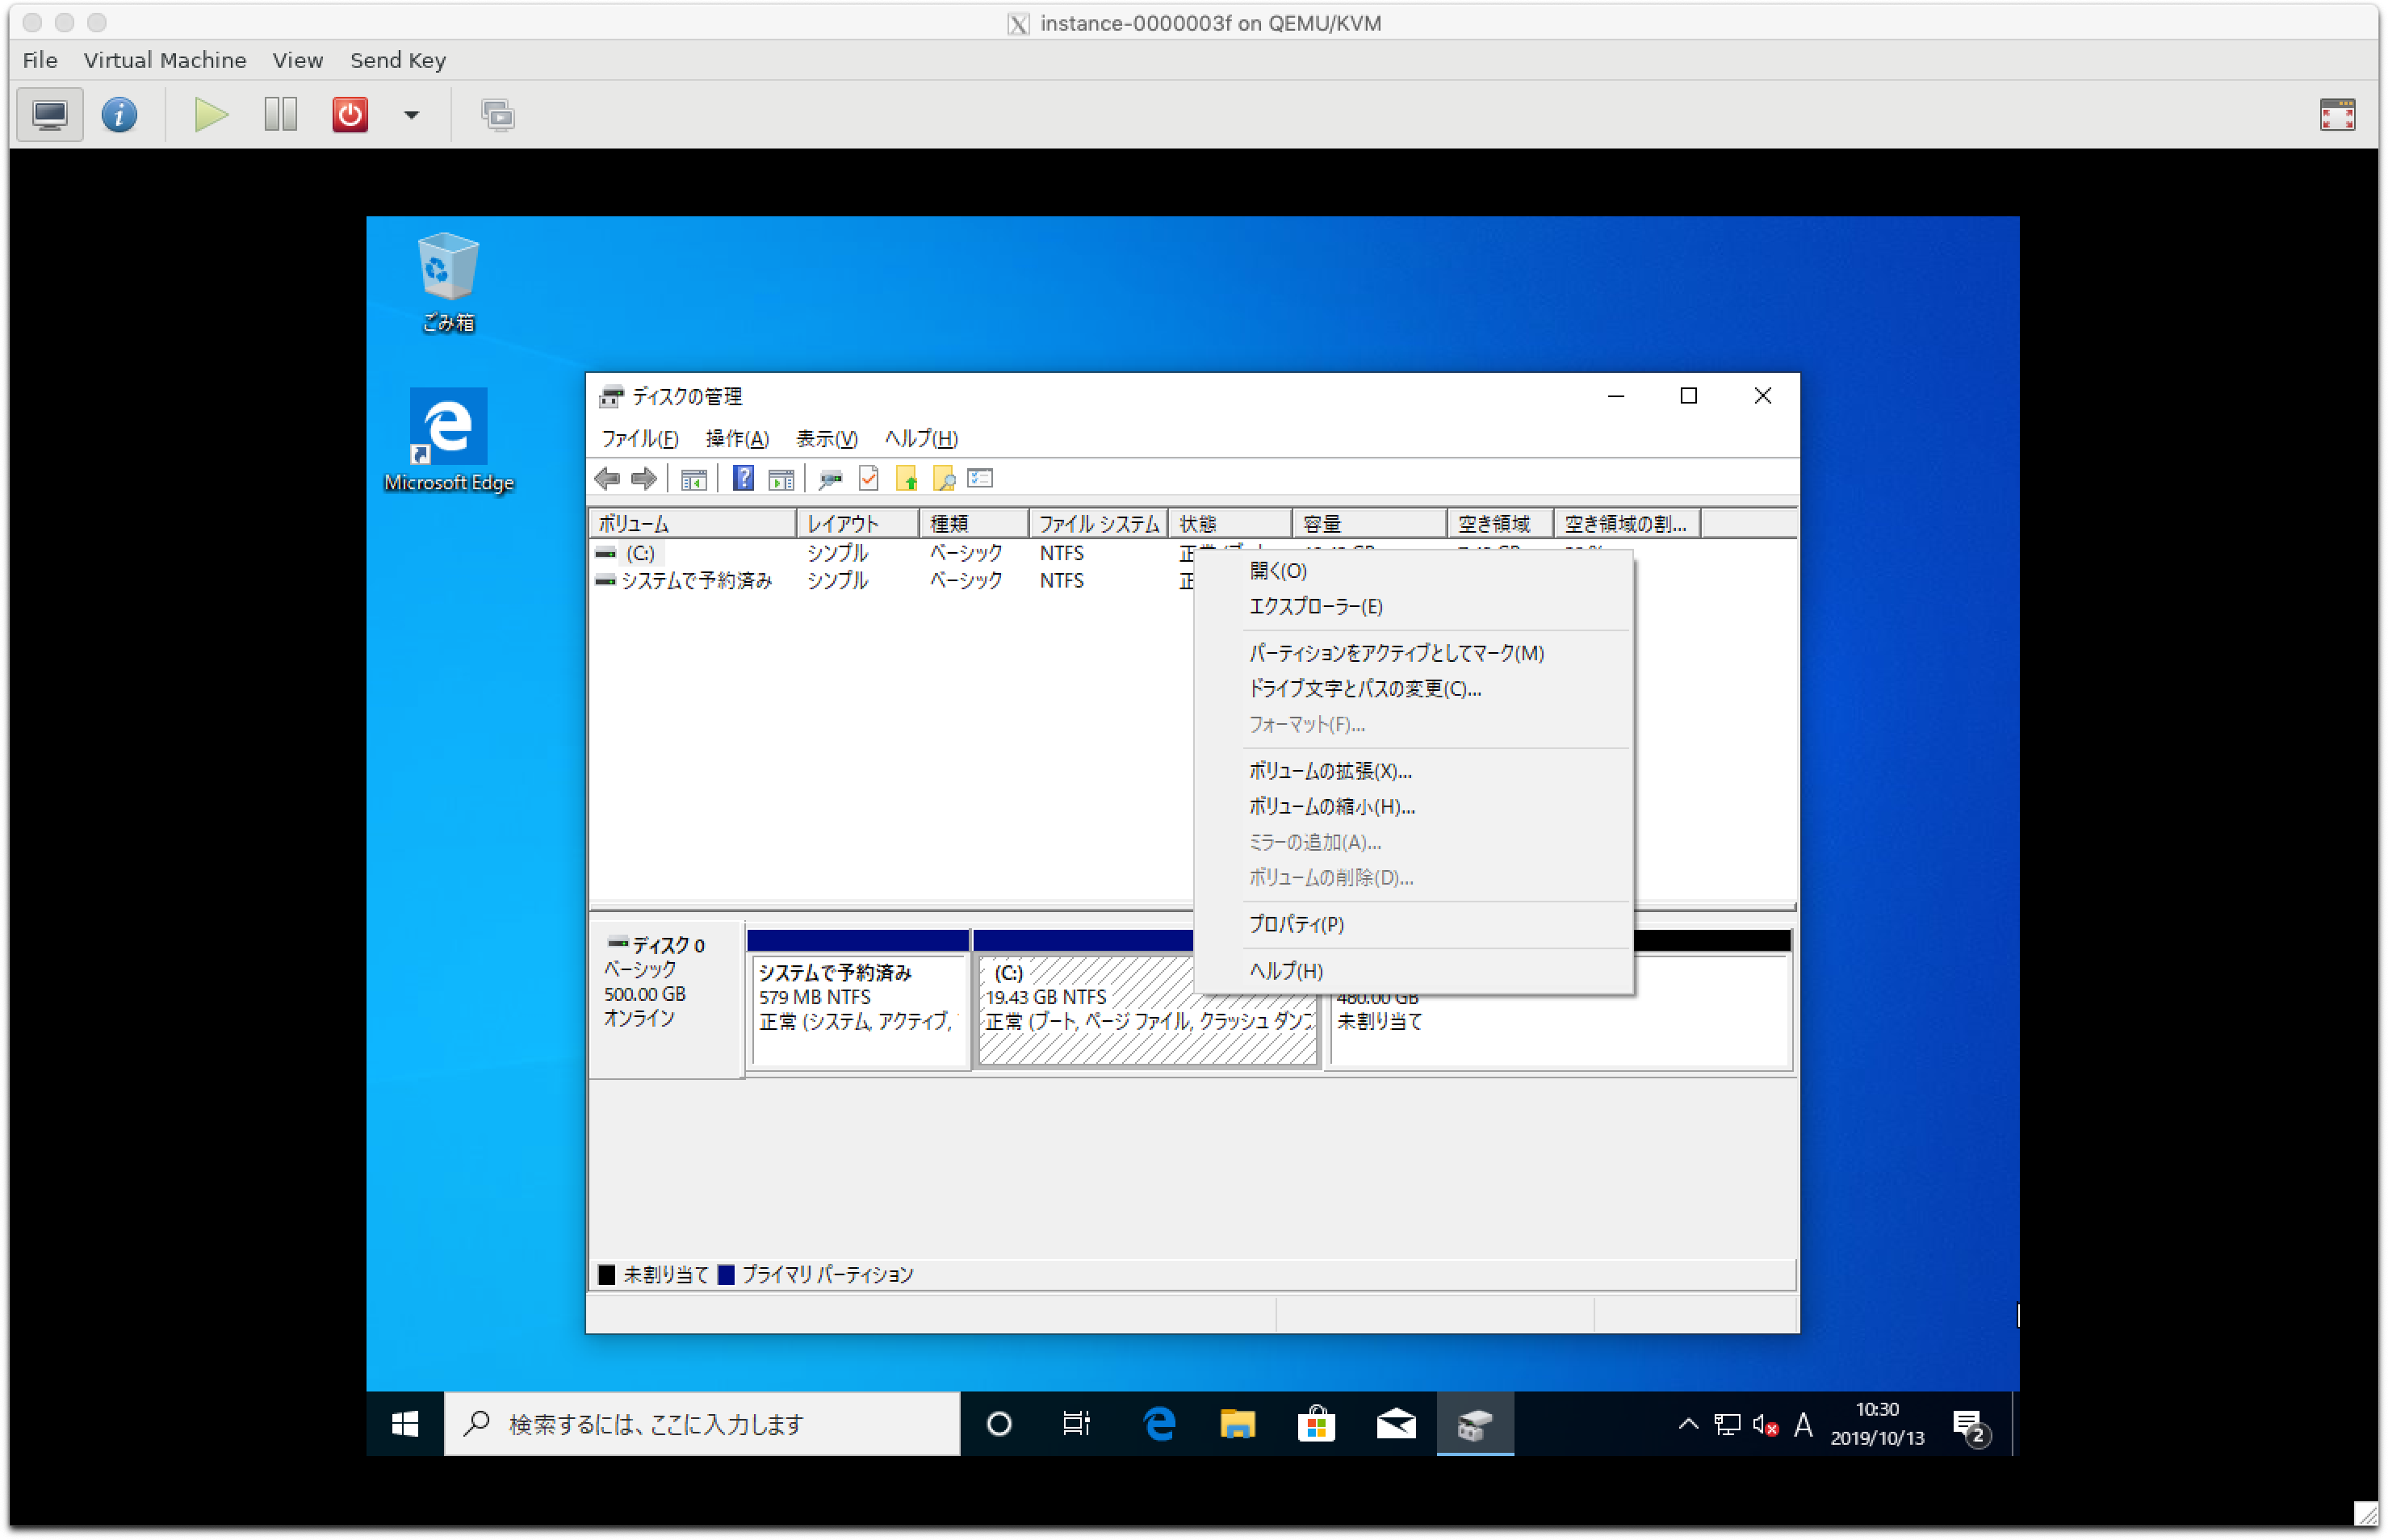2388x1540 pixels.
Task: Click the taskbar search box
Action: [702, 1423]
